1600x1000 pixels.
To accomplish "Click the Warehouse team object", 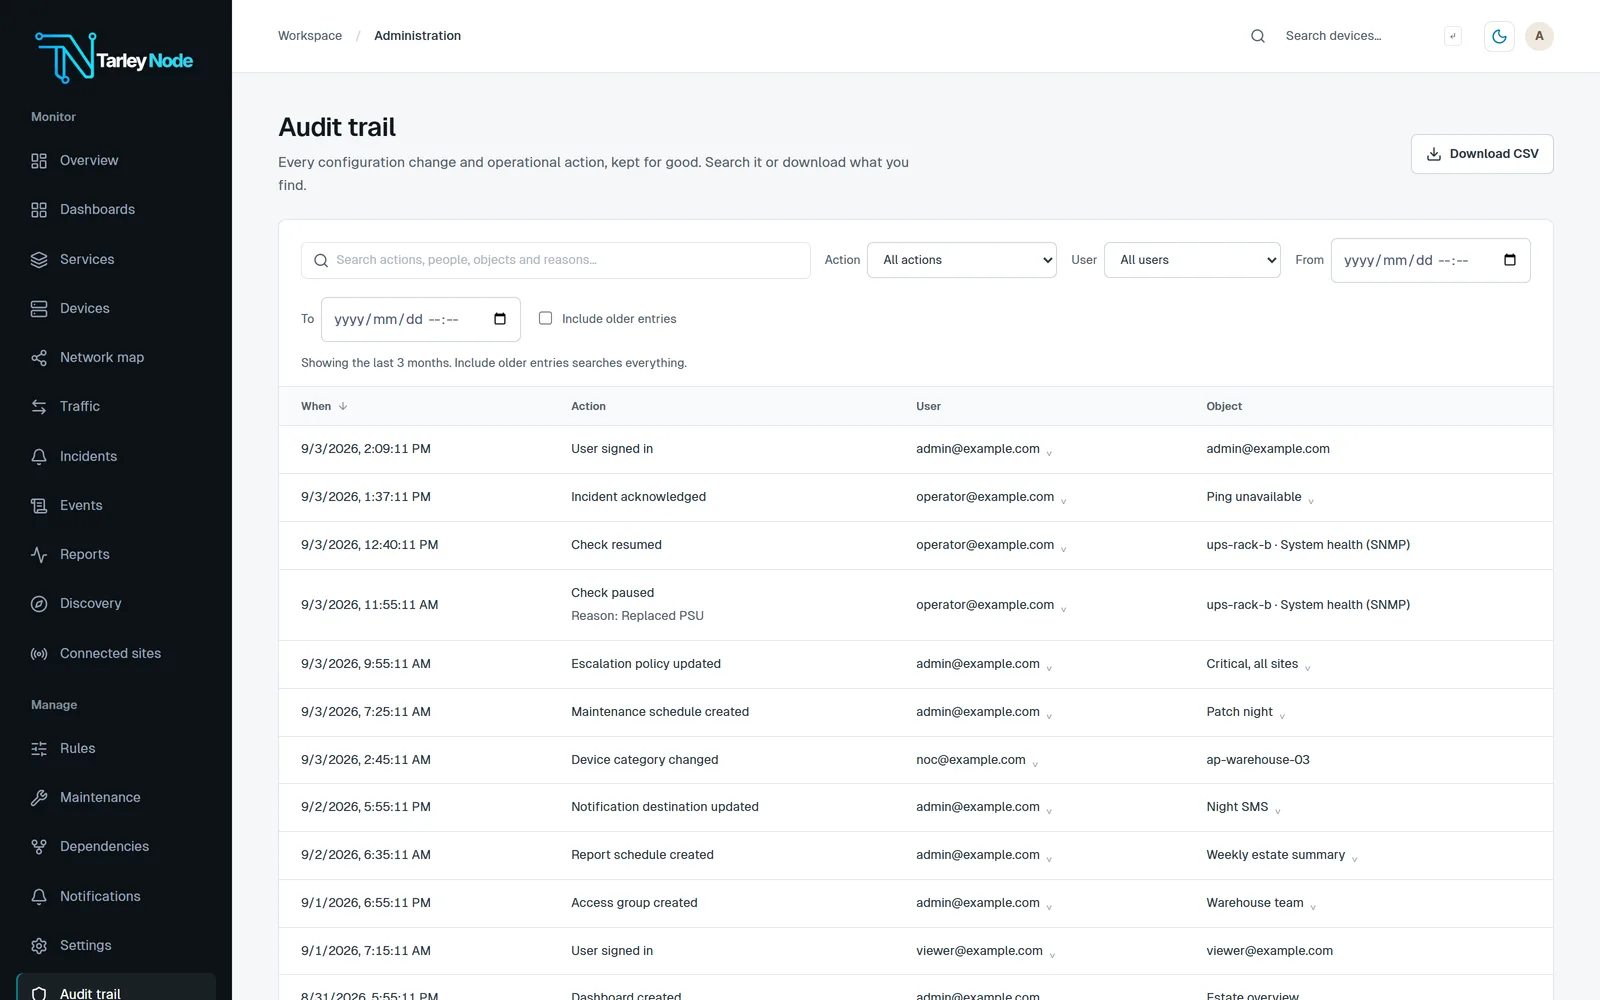I will click(x=1255, y=903).
